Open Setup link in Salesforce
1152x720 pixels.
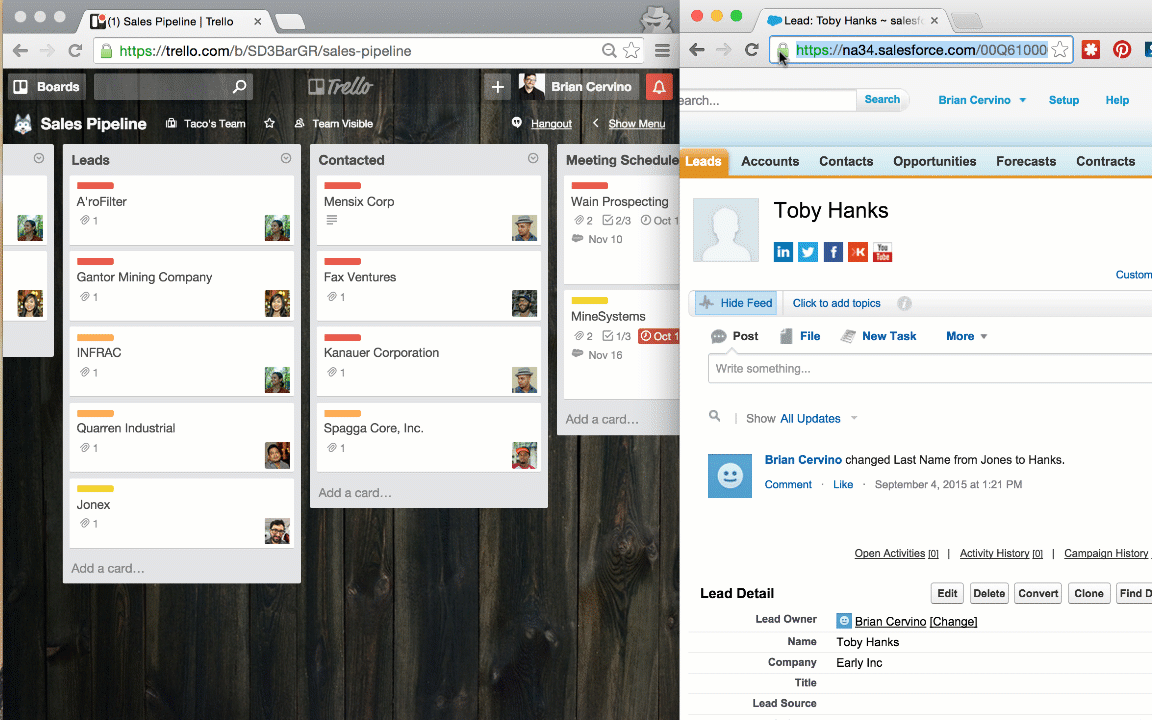click(1064, 100)
